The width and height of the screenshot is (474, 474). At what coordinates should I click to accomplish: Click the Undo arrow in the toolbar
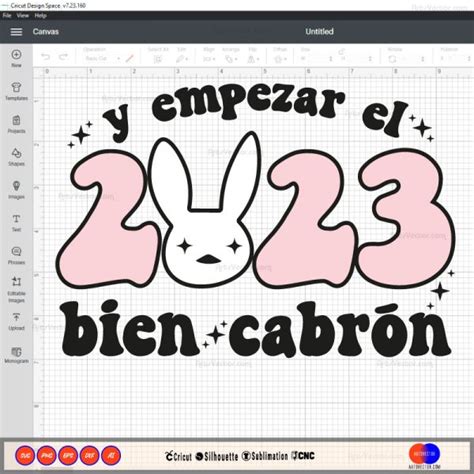[x=45, y=57]
